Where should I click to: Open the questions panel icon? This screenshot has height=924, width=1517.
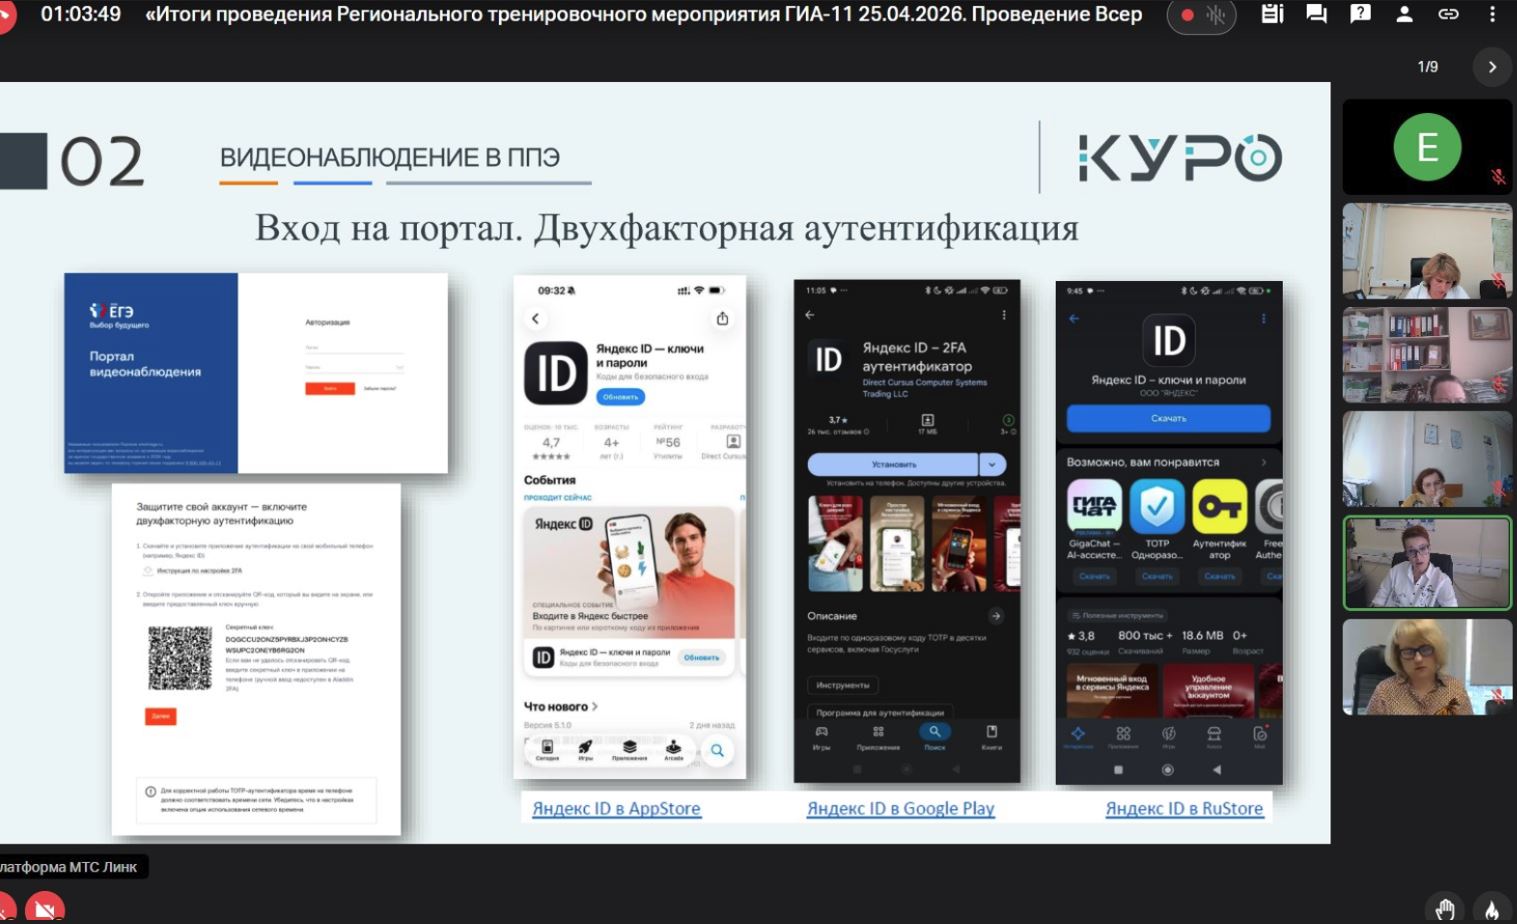click(1360, 14)
